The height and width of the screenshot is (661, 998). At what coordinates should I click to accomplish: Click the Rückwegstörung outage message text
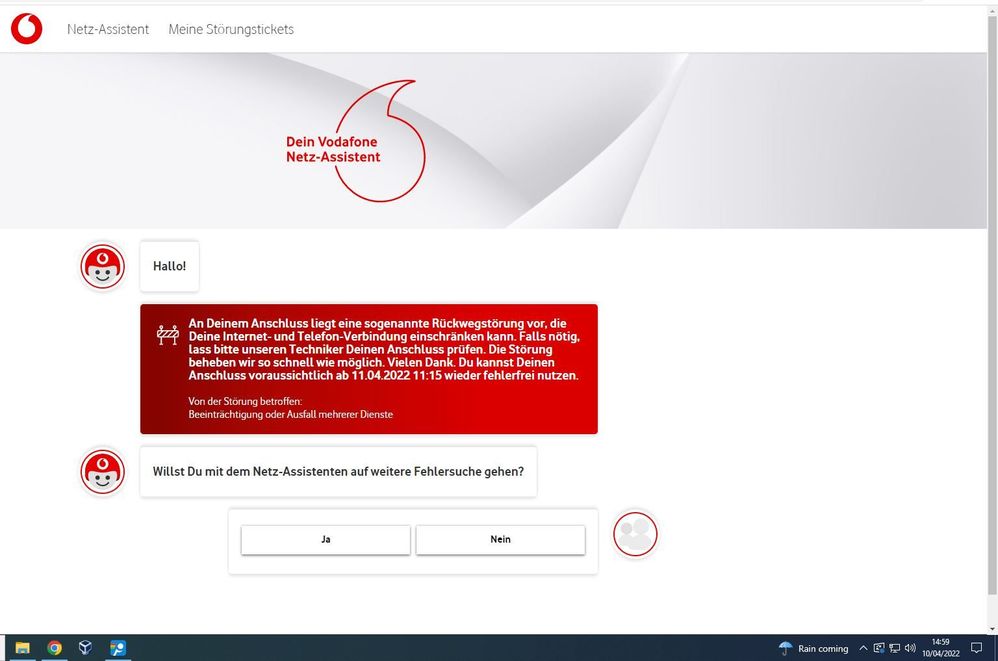(x=384, y=349)
